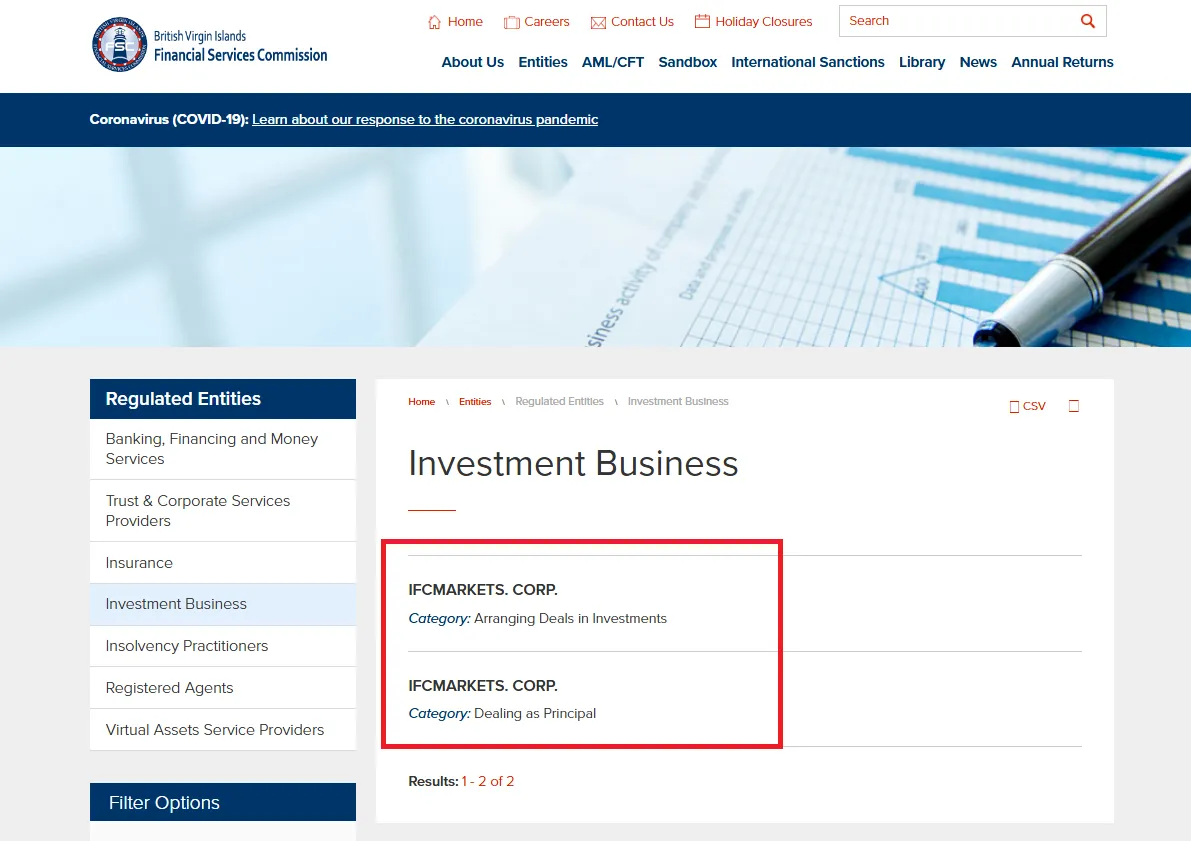The height and width of the screenshot is (841, 1191).
Task: Click the FSC logo emblem
Action: tap(119, 45)
